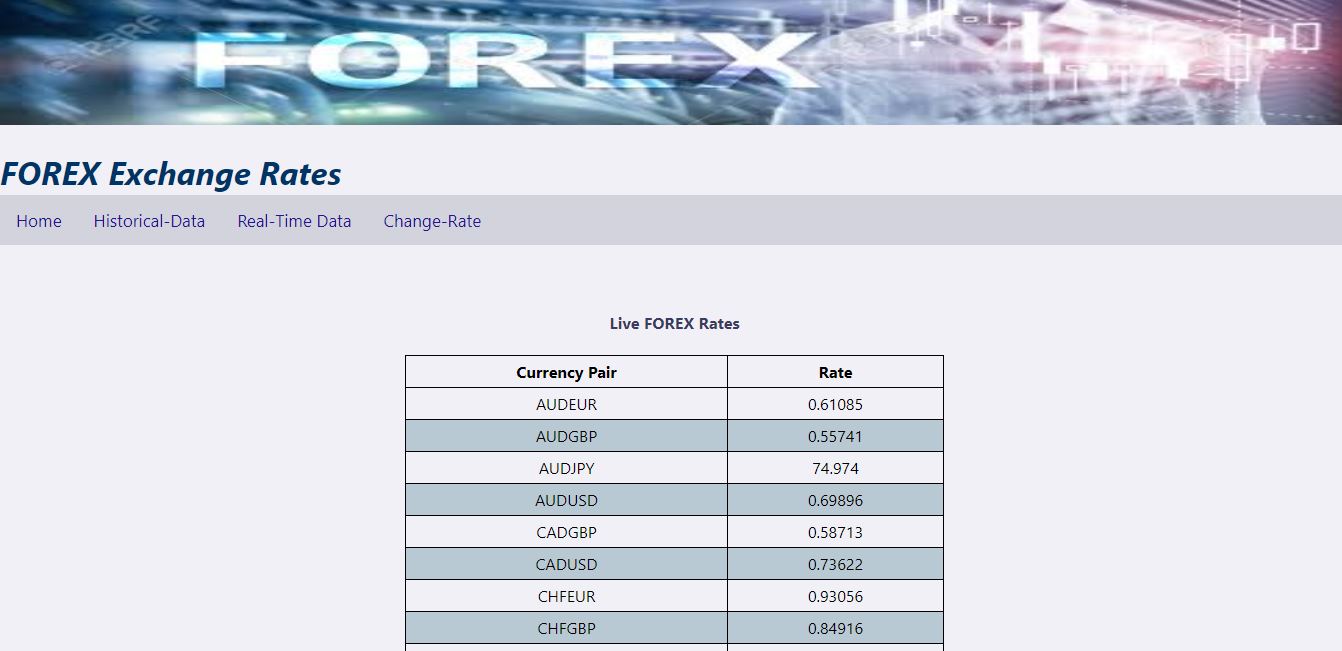Select the CHFGBP row
The image size is (1342, 651).
point(566,627)
